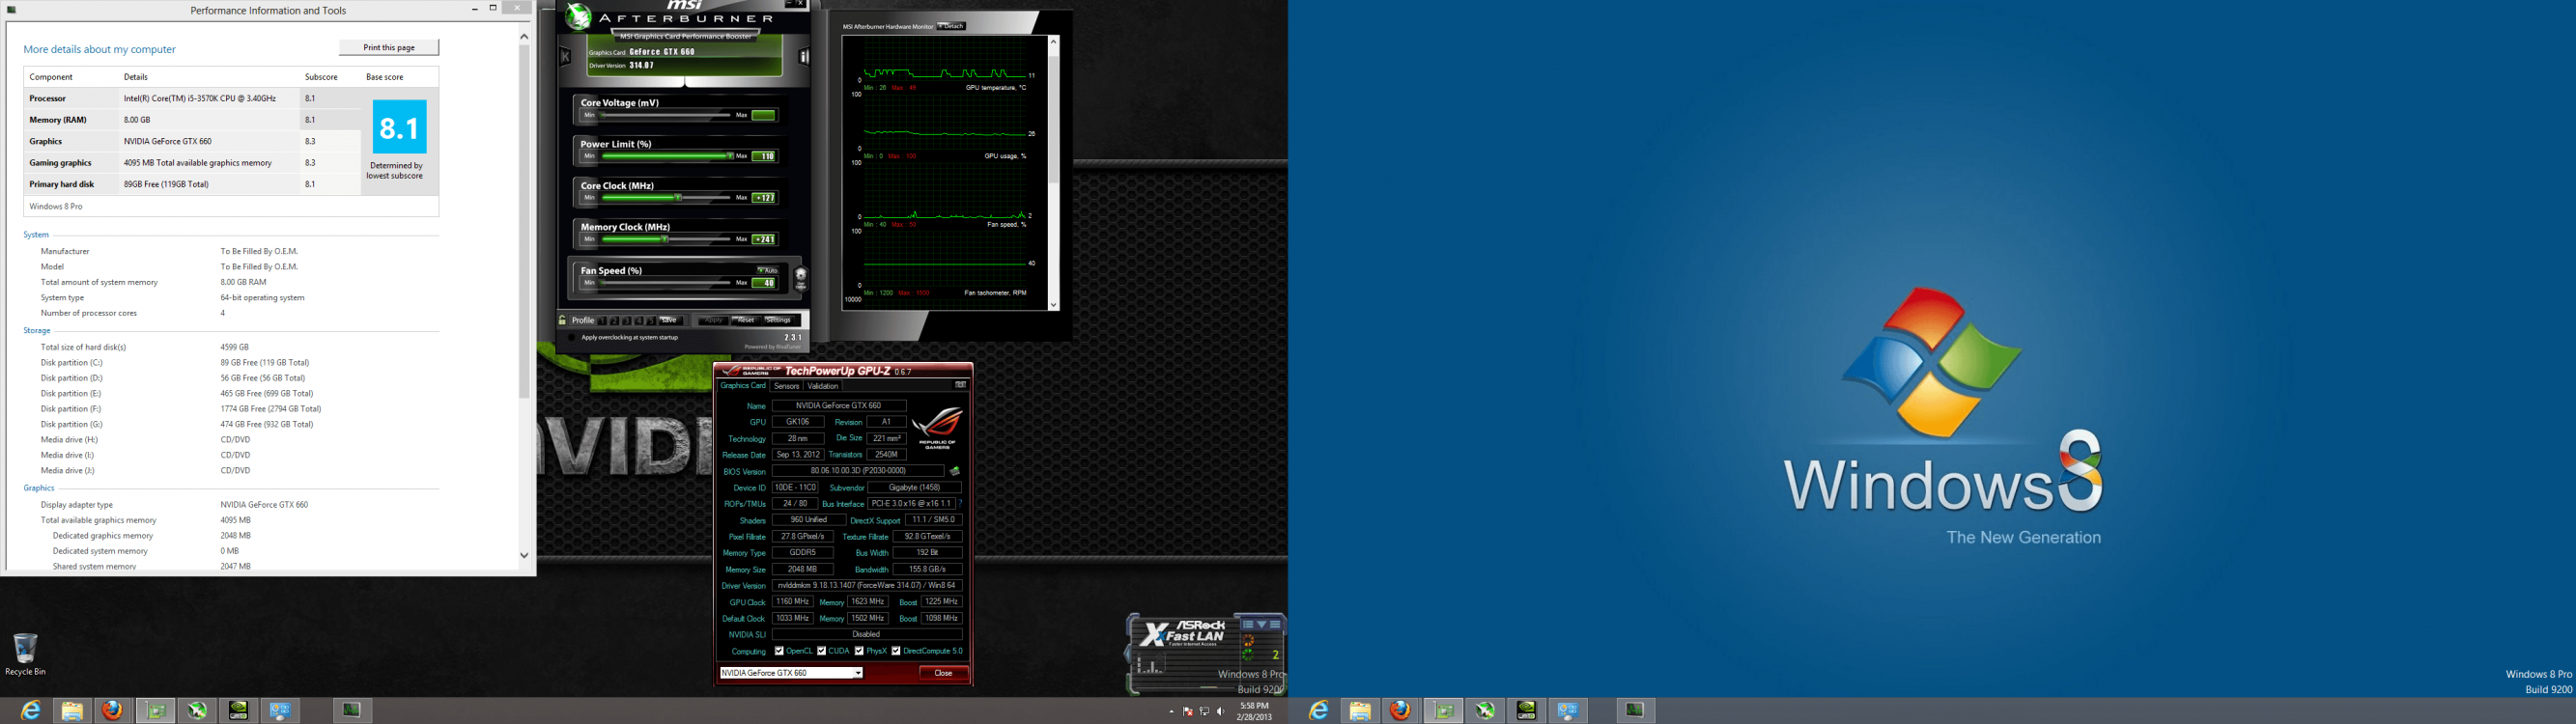Open the Afterburner info i button

803,57
